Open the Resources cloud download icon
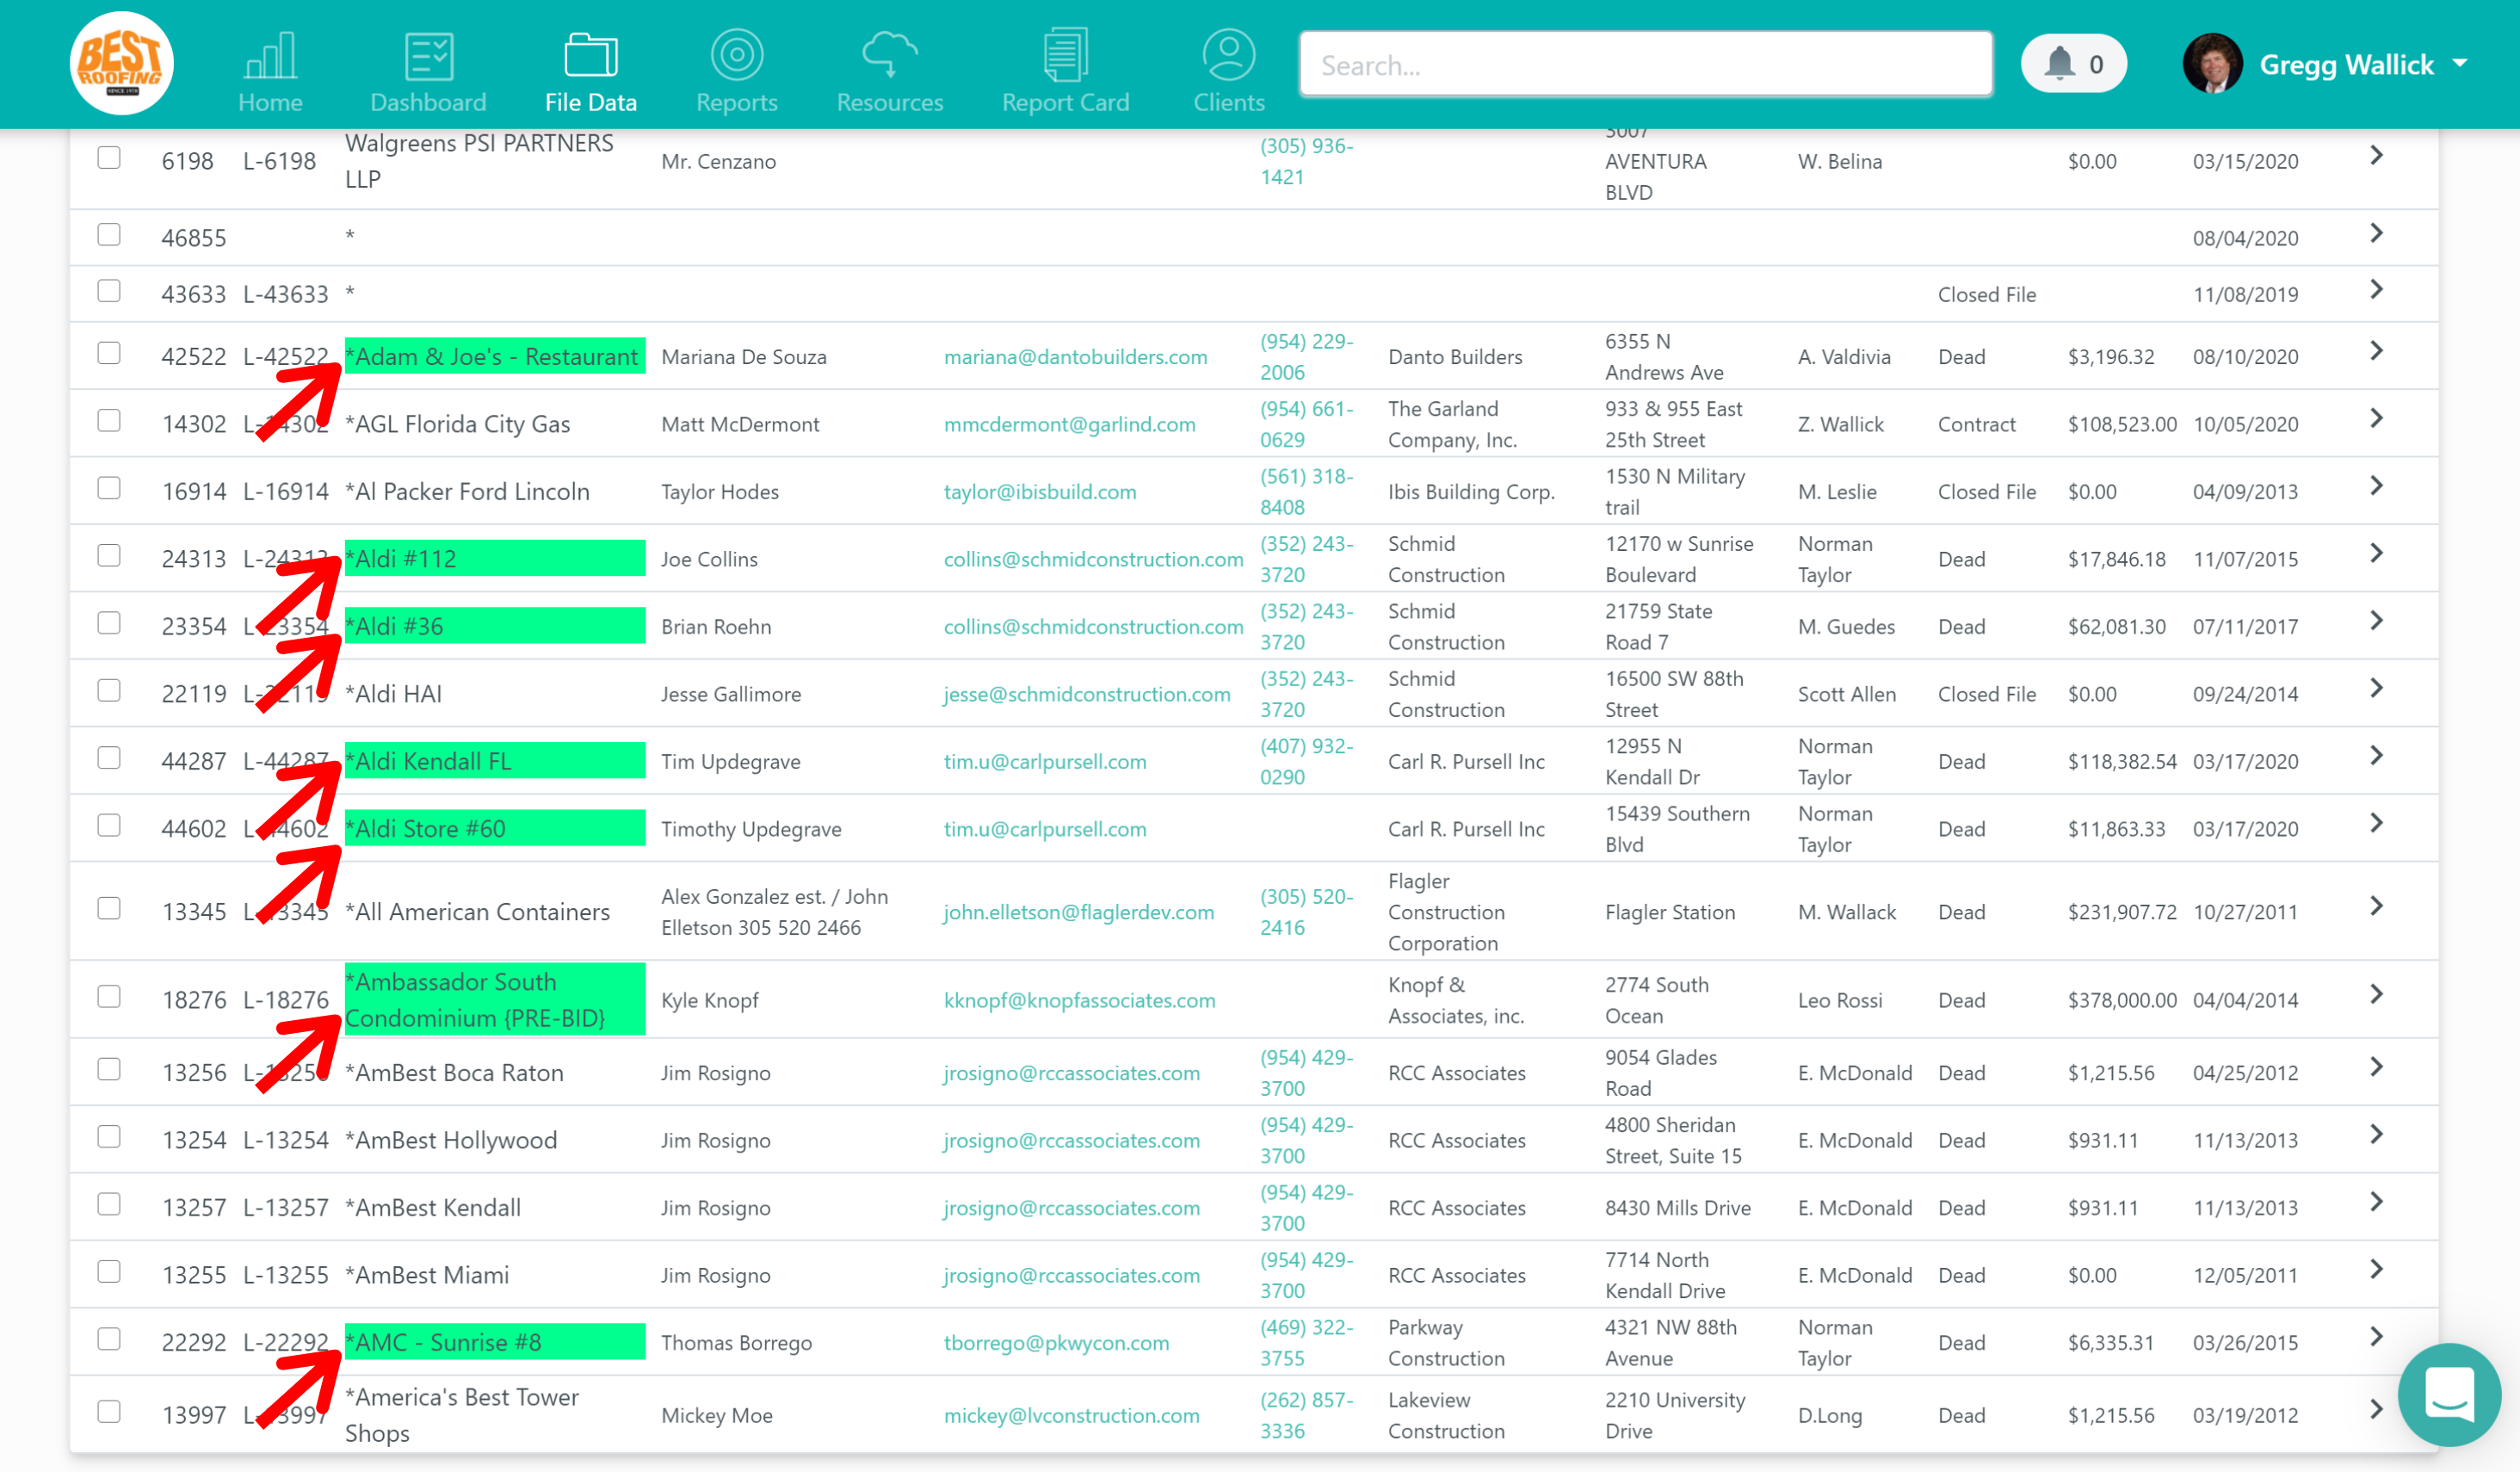The height and width of the screenshot is (1472, 2520). 889,55
